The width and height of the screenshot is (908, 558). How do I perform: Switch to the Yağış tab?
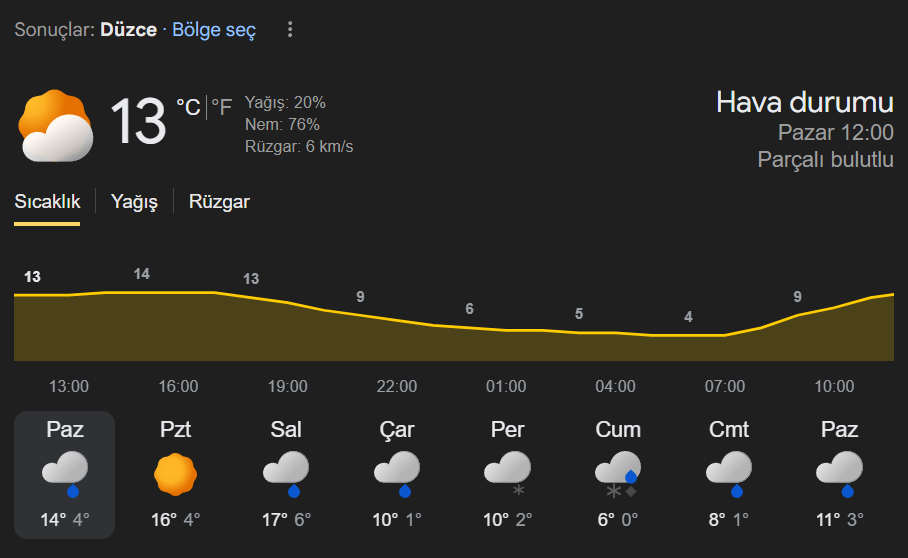tap(135, 202)
